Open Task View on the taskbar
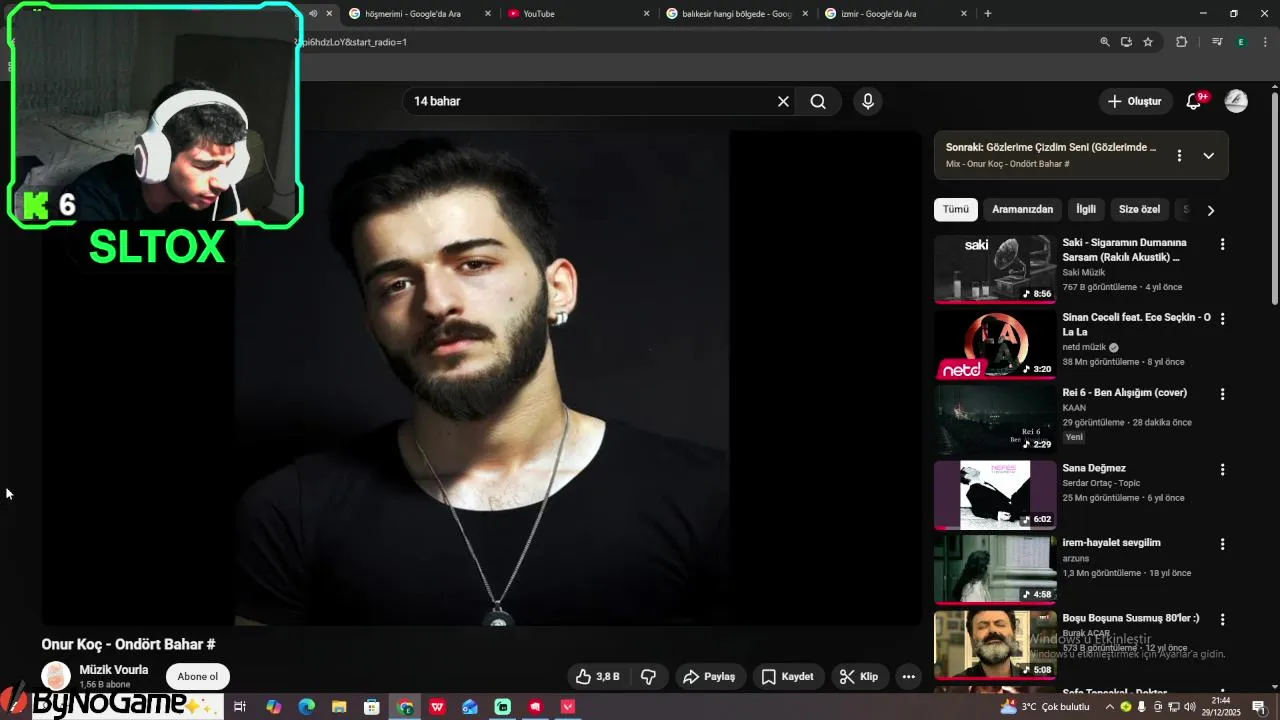The width and height of the screenshot is (1280, 720). (240, 707)
